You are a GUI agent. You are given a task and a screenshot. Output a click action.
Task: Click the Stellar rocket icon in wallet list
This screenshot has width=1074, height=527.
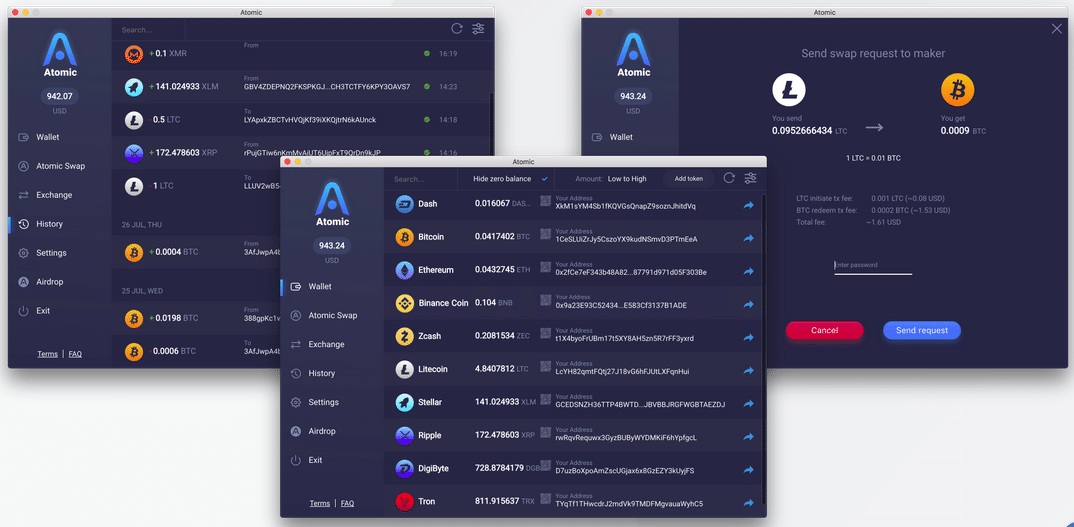(405, 402)
